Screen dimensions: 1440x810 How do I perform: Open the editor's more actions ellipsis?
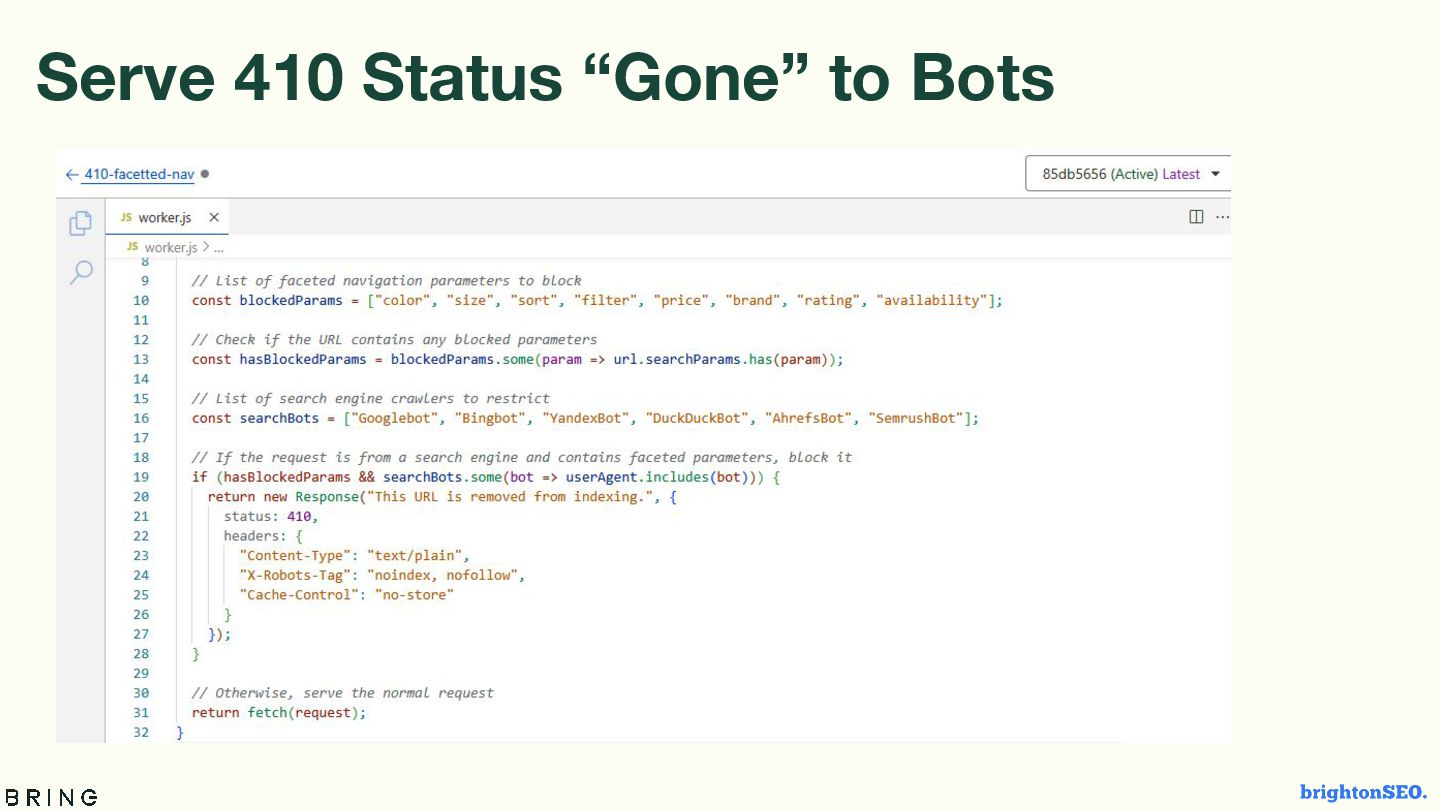click(x=1222, y=217)
